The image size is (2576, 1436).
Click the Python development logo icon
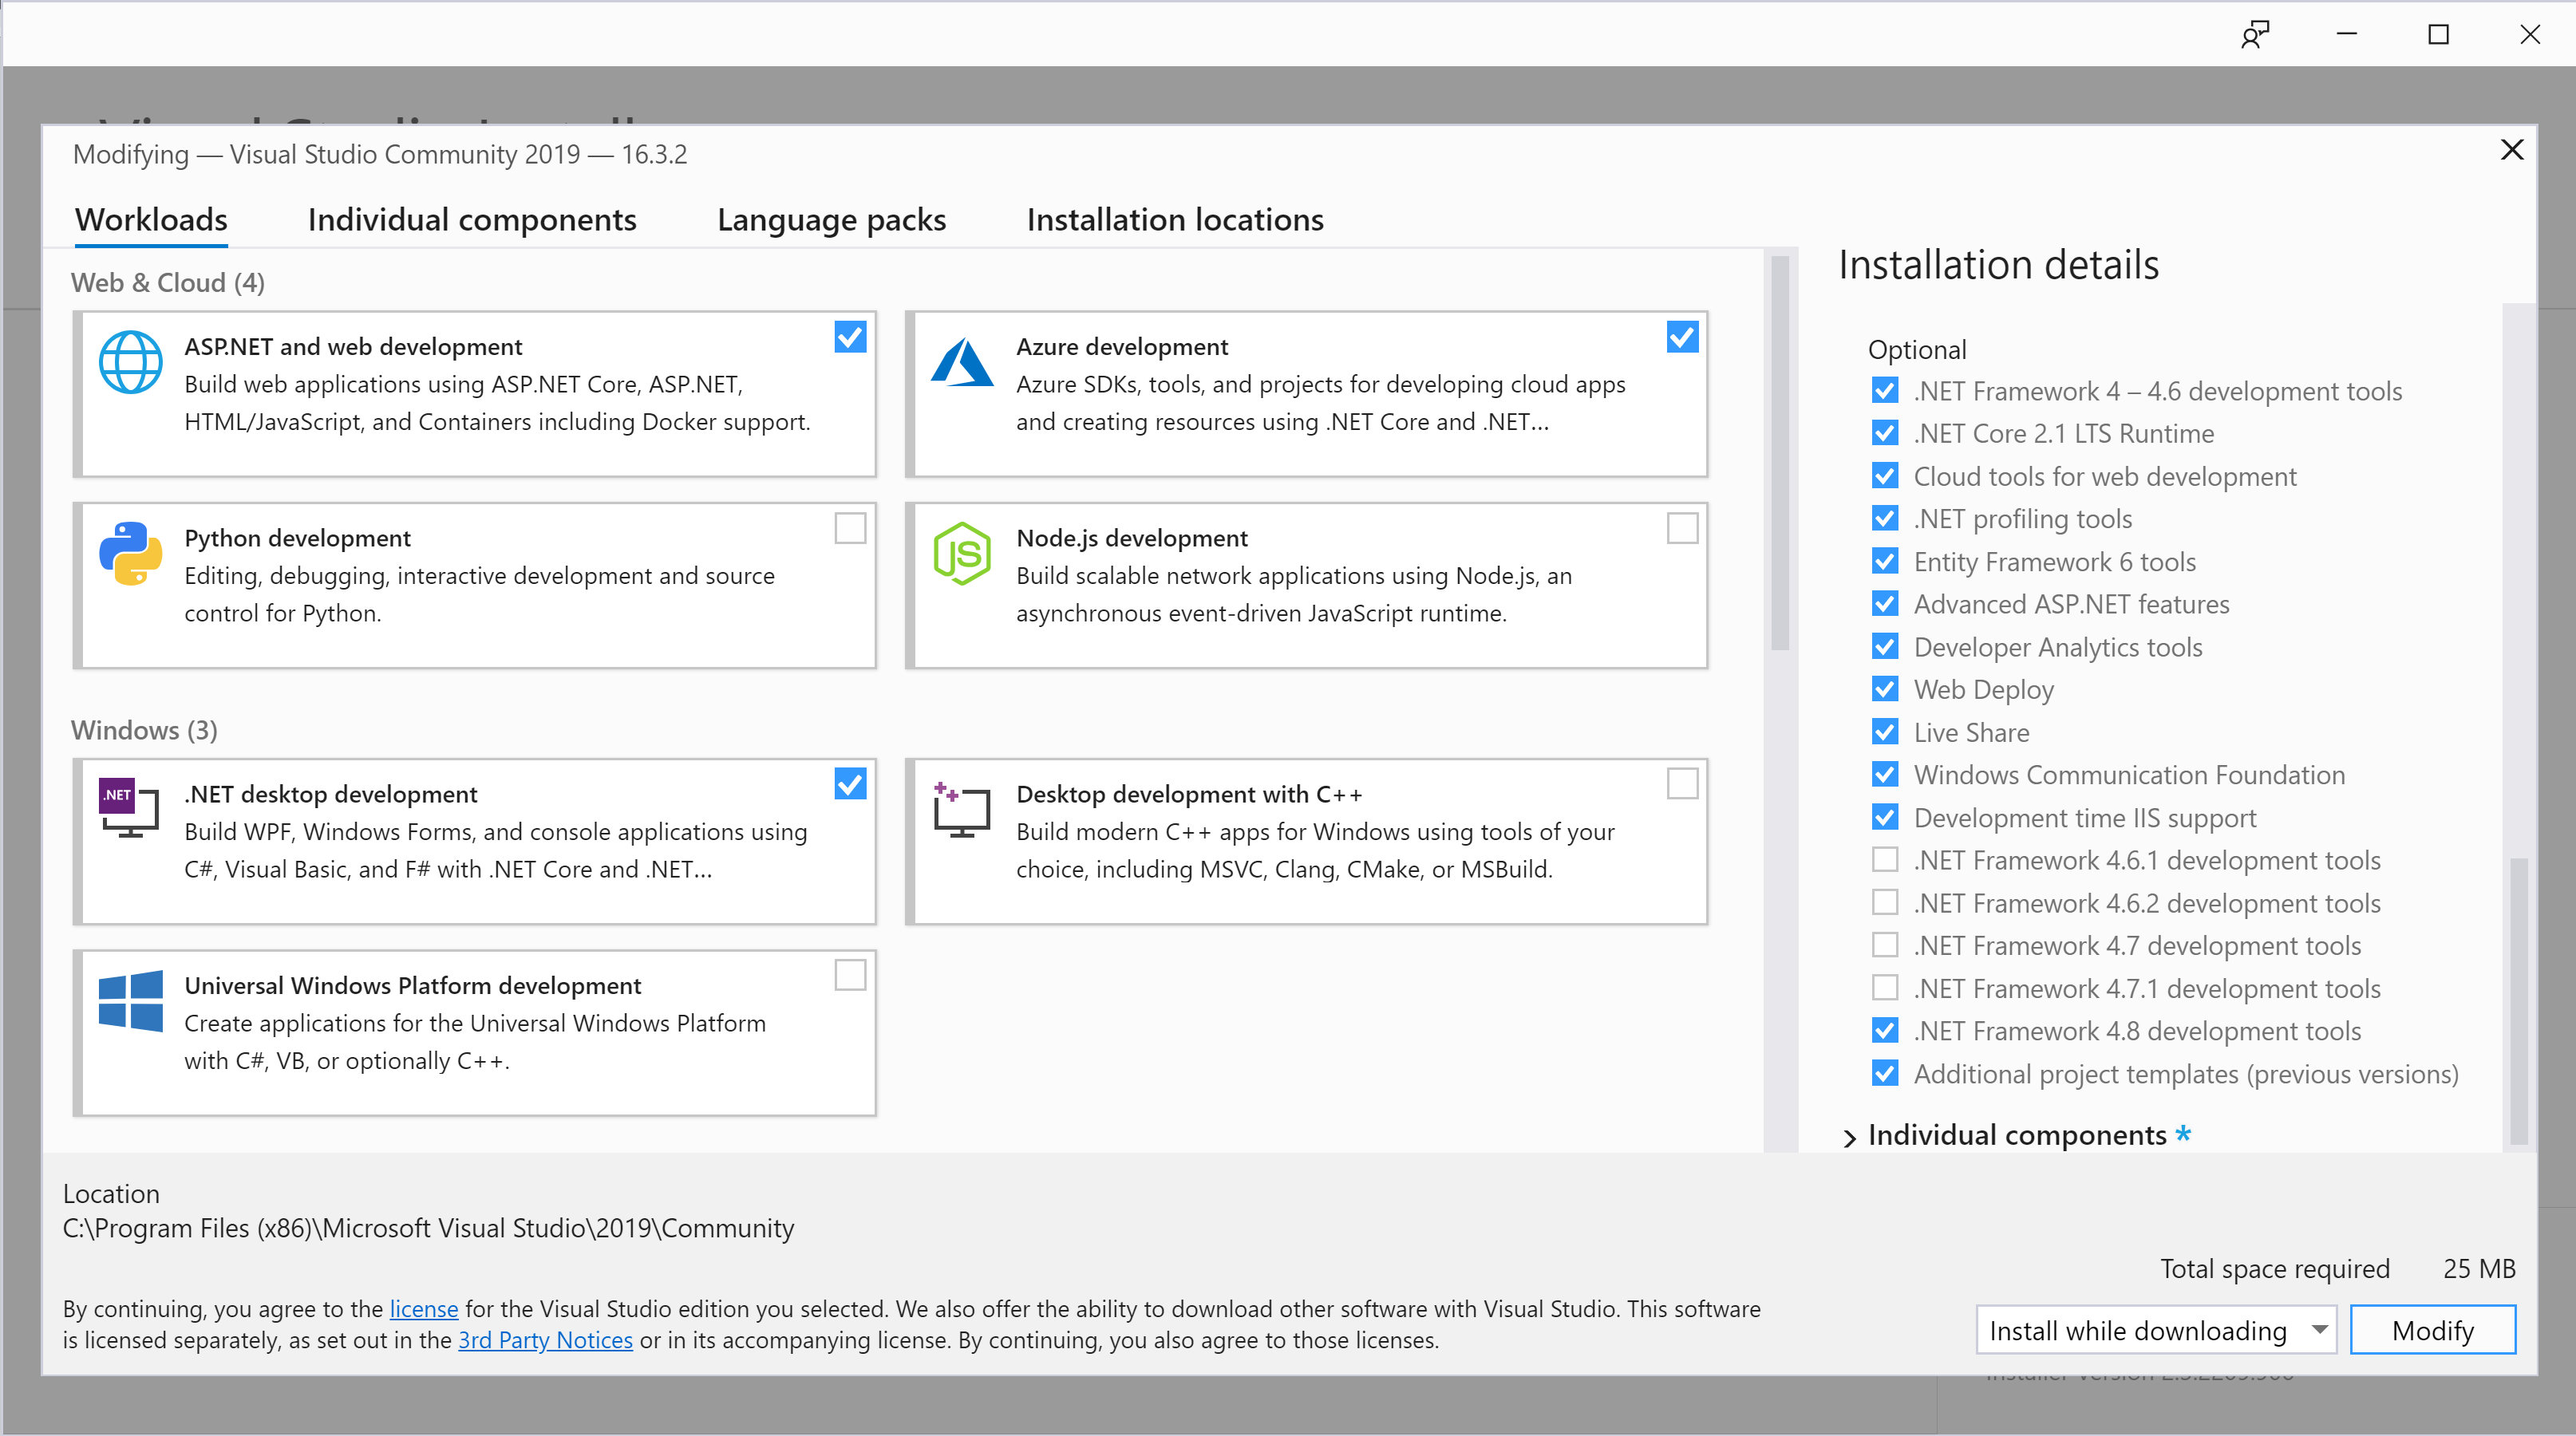pyautogui.click(x=130, y=553)
